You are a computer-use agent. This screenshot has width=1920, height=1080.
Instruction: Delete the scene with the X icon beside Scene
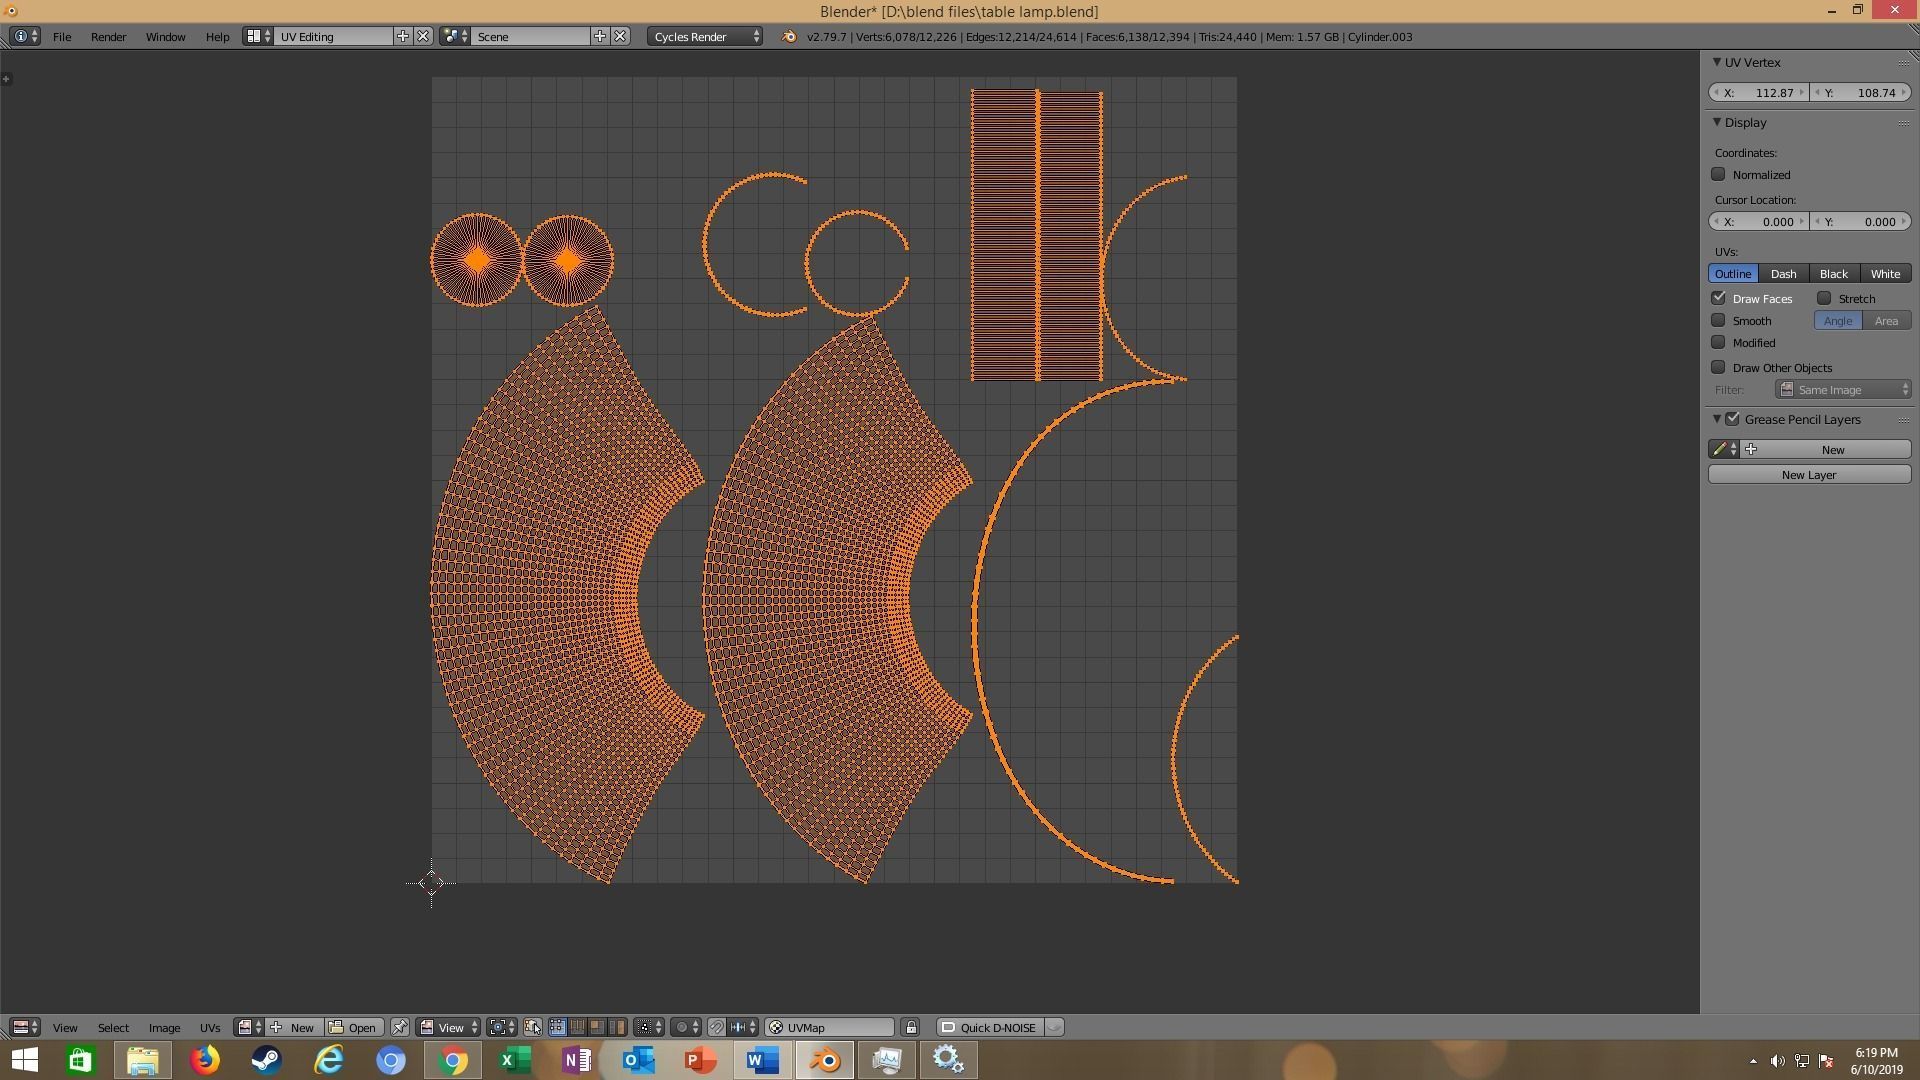coord(620,37)
